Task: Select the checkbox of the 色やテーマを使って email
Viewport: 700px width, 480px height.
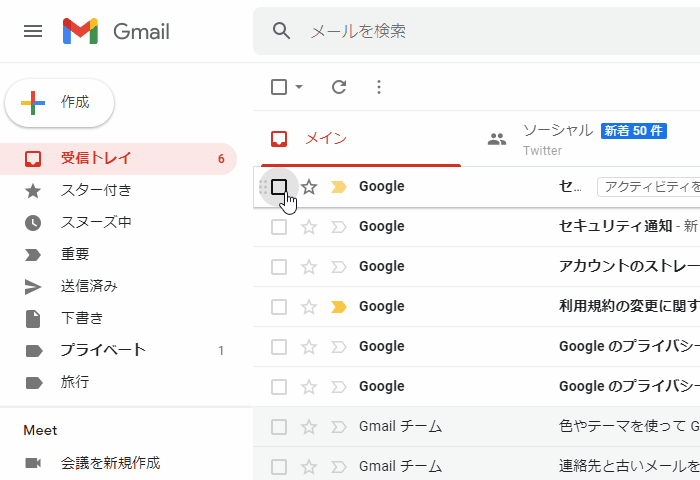Action: [279, 427]
